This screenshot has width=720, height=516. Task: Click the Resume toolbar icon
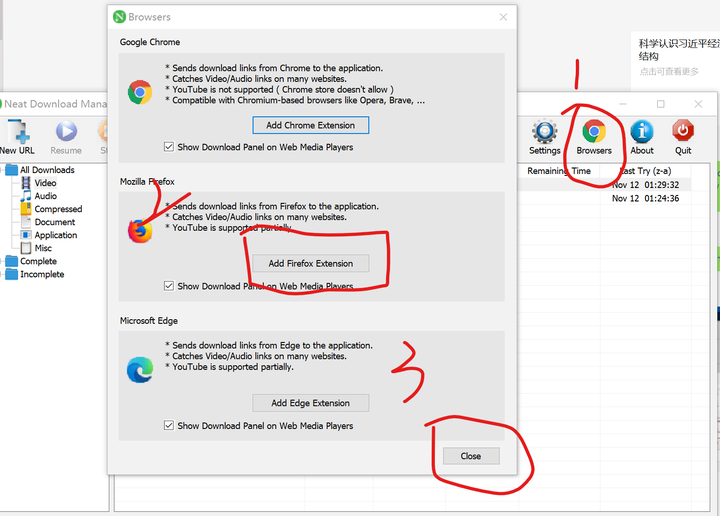[66, 137]
